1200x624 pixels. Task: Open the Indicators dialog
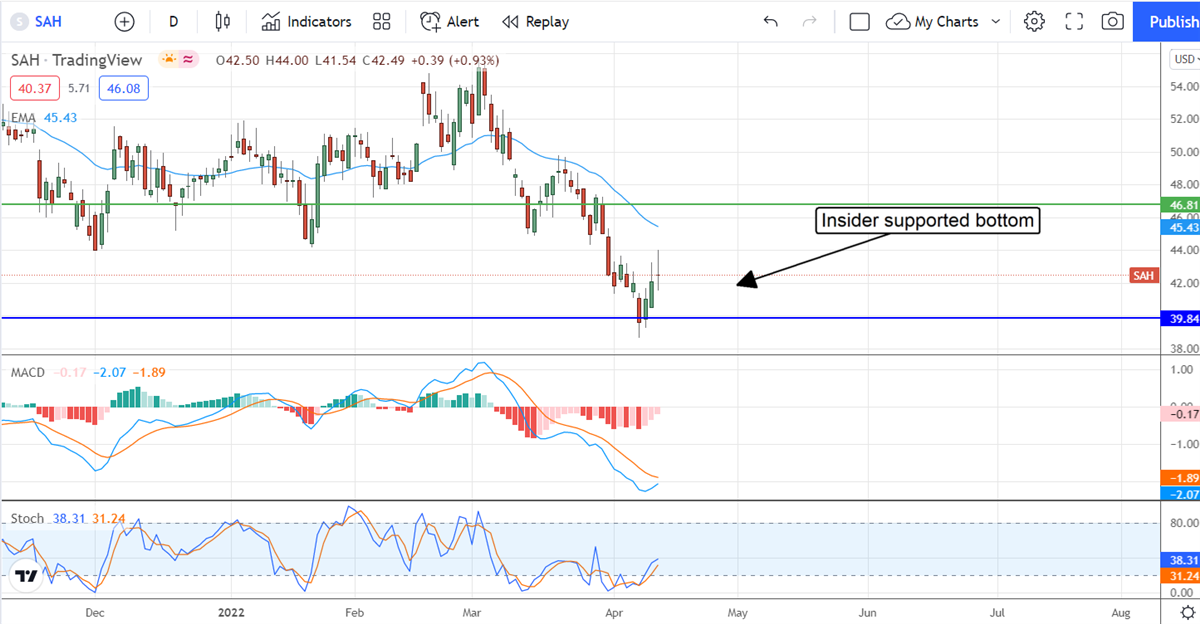point(307,21)
